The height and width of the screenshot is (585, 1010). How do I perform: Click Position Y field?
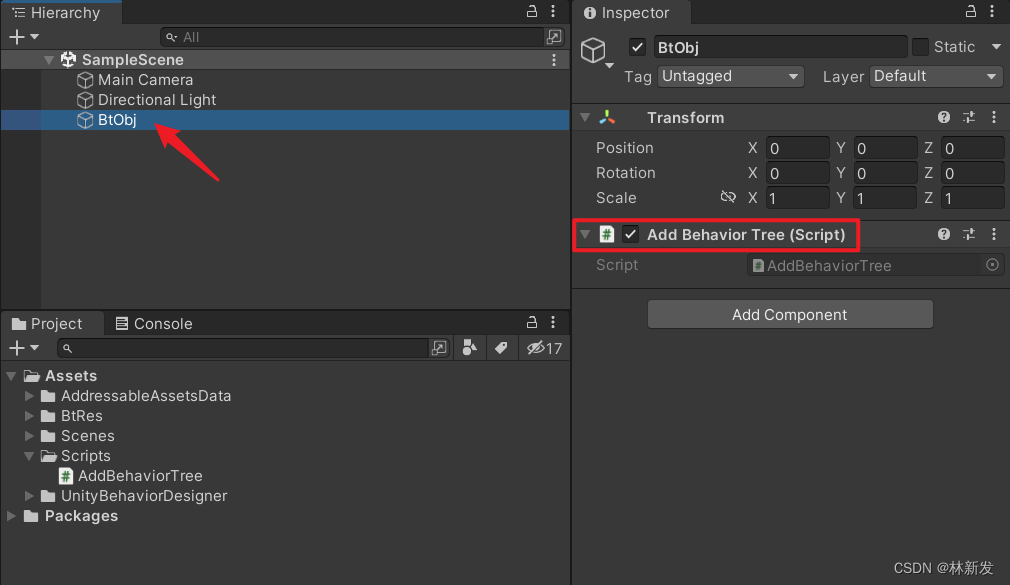click(x=885, y=148)
